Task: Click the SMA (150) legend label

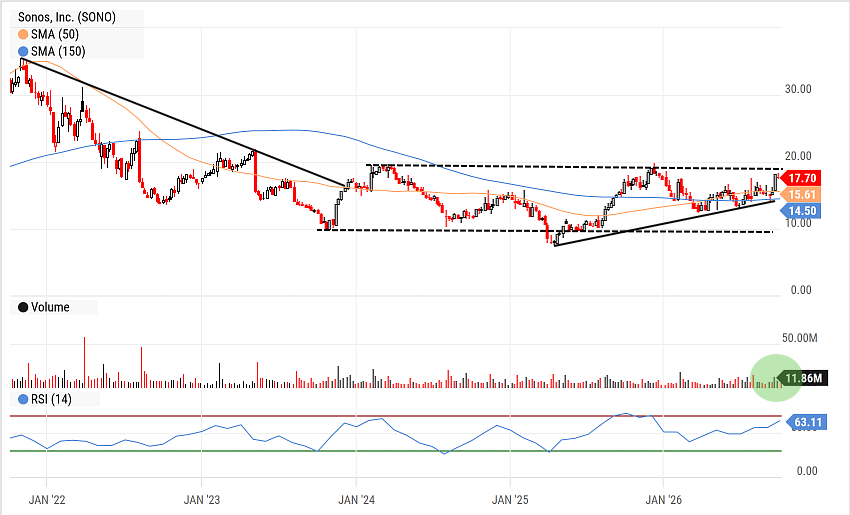Action: point(58,52)
